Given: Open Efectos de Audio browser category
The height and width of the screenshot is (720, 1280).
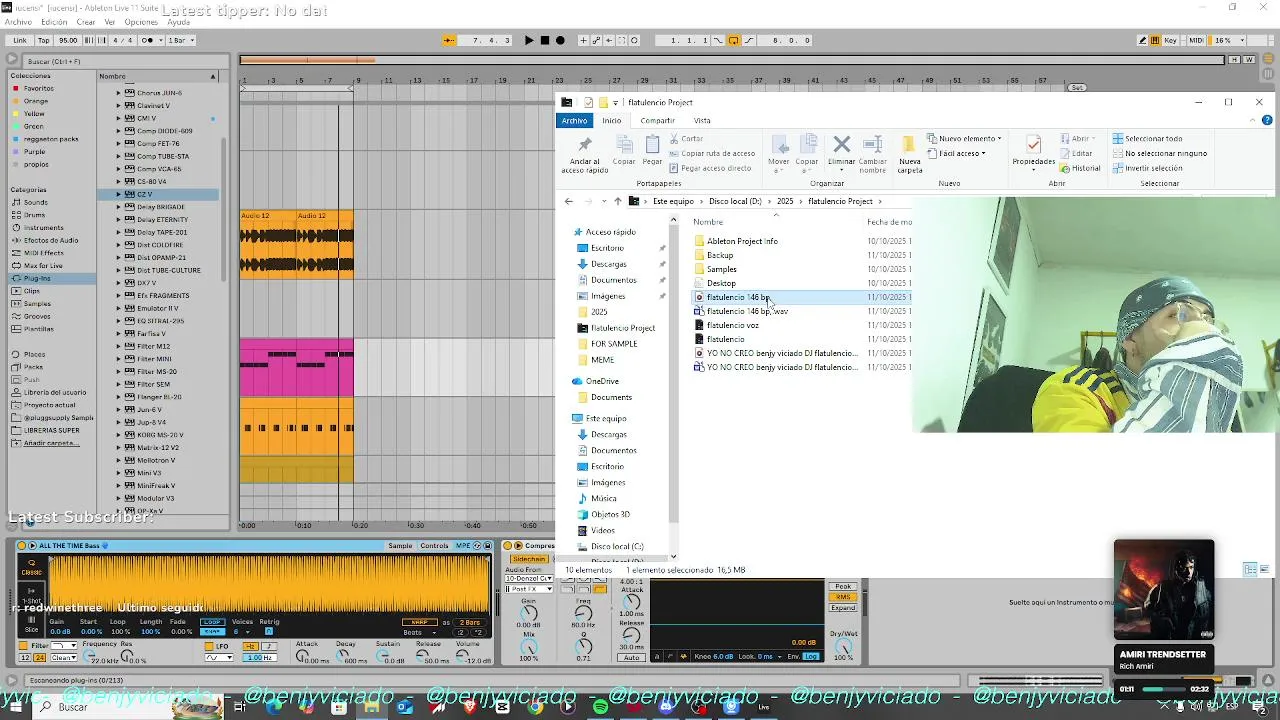Looking at the screenshot, I should coord(51,240).
